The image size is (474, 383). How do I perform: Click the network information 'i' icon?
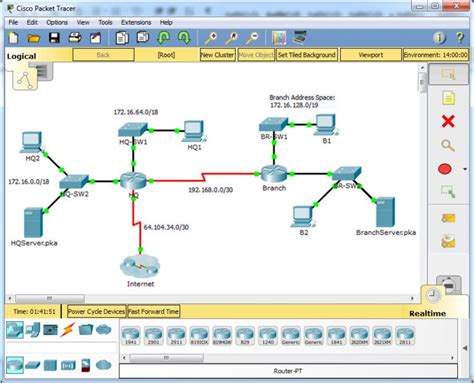pos(439,38)
